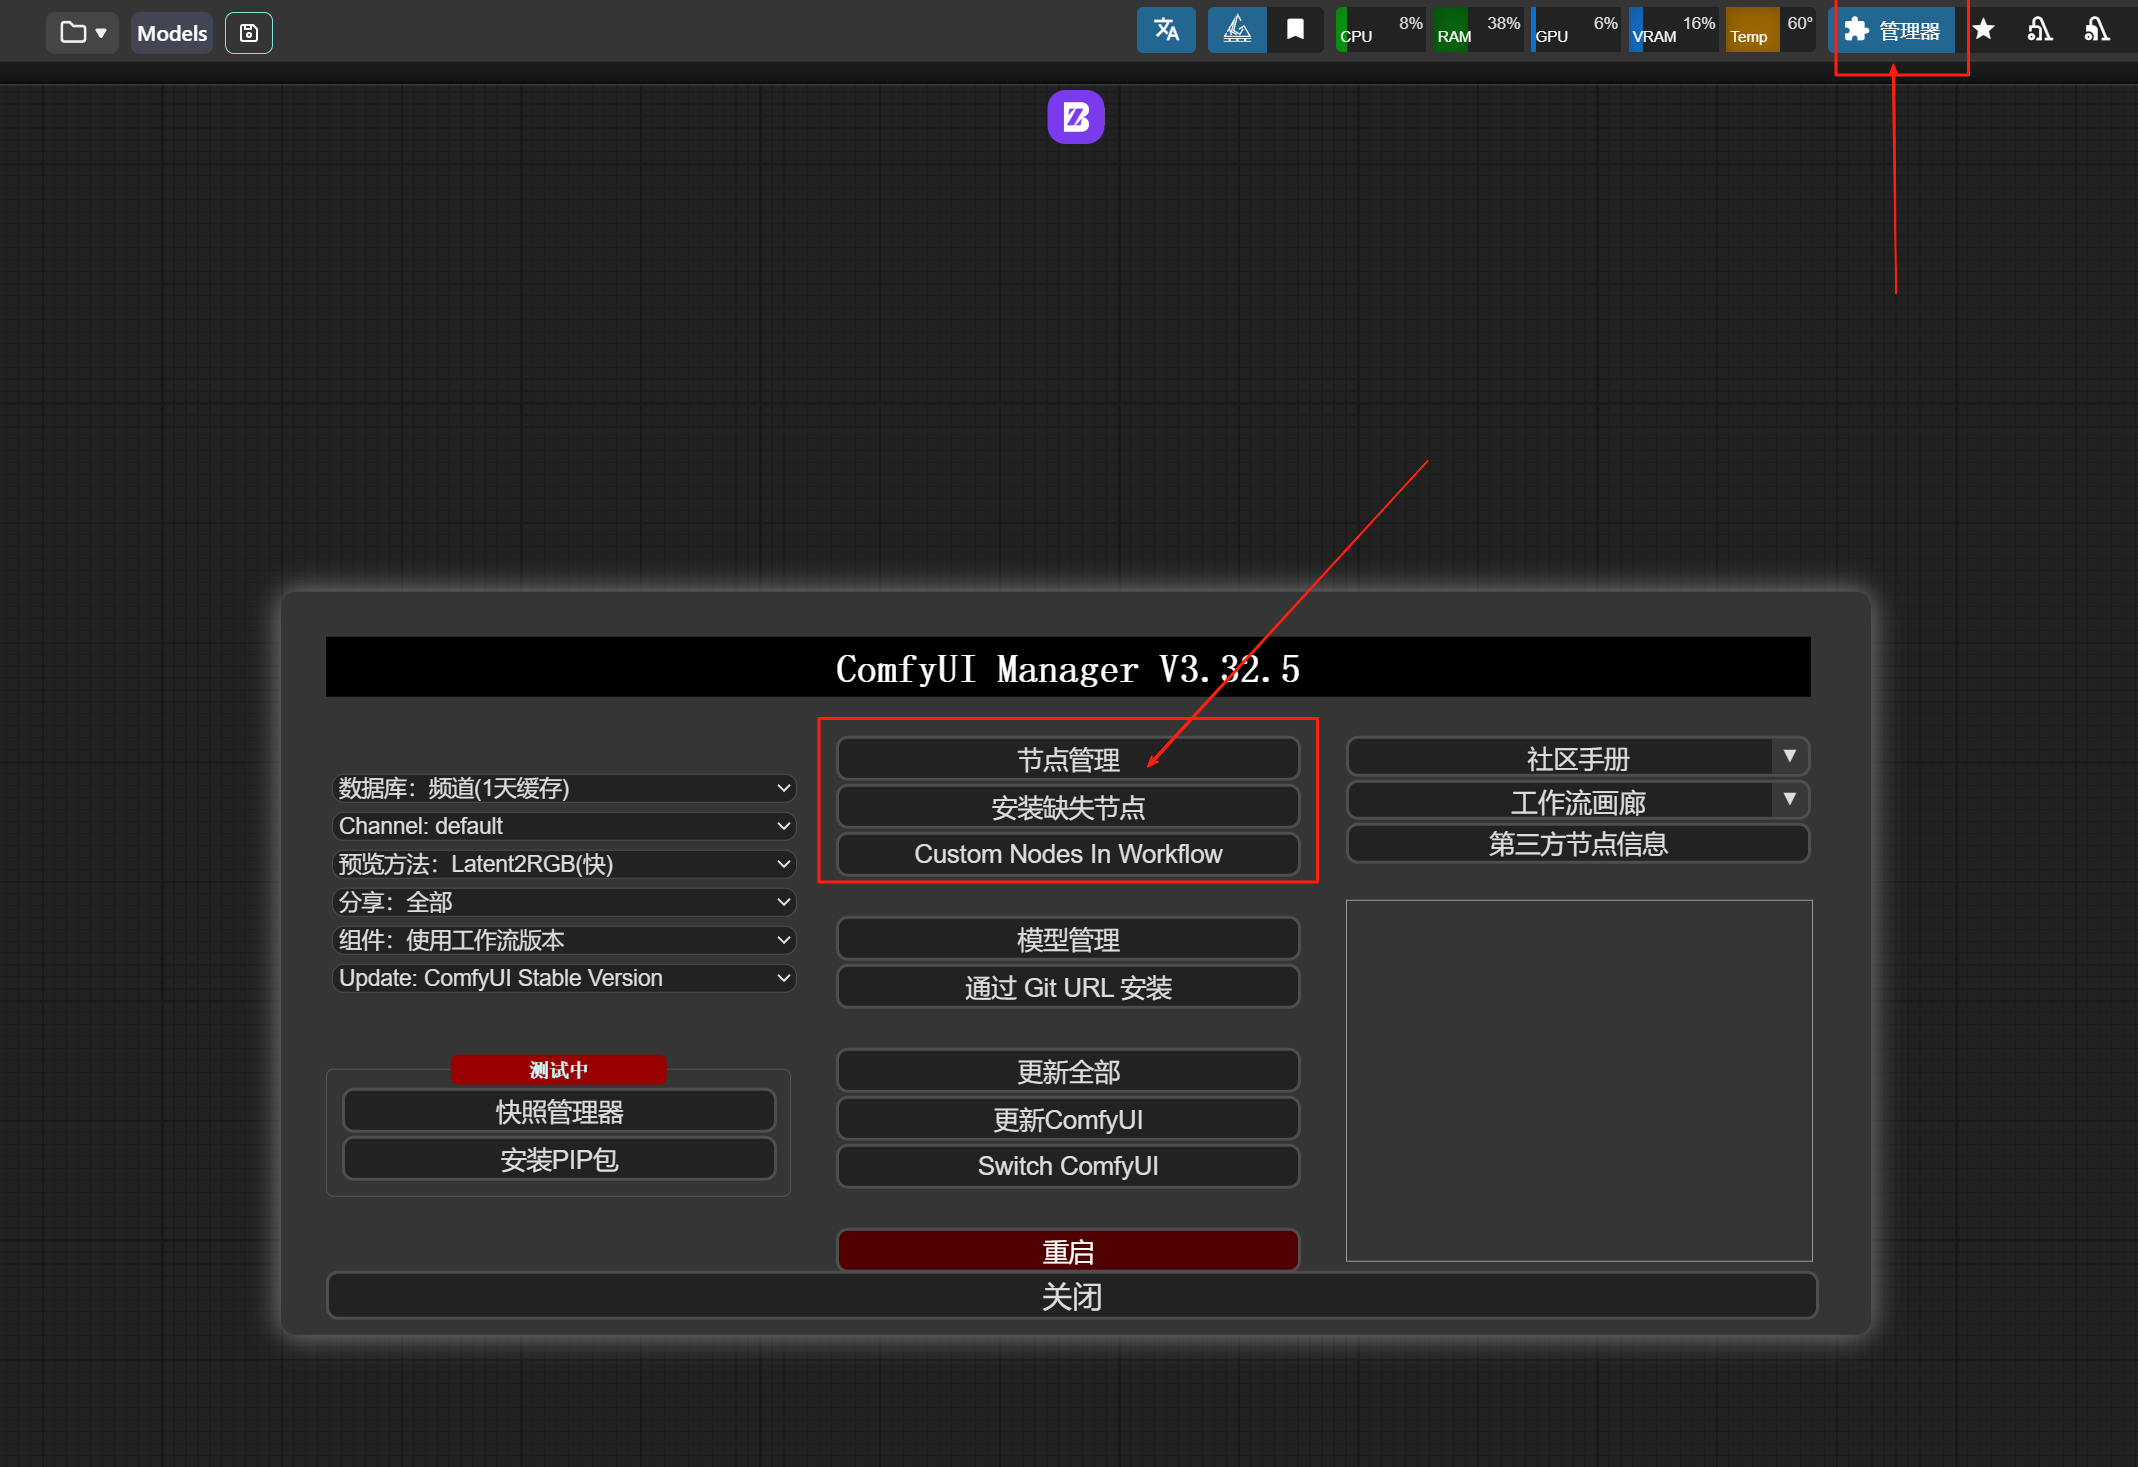Open the 管理器 Manager button
This screenshot has height=1467, width=2138.
pyautogui.click(x=1893, y=30)
